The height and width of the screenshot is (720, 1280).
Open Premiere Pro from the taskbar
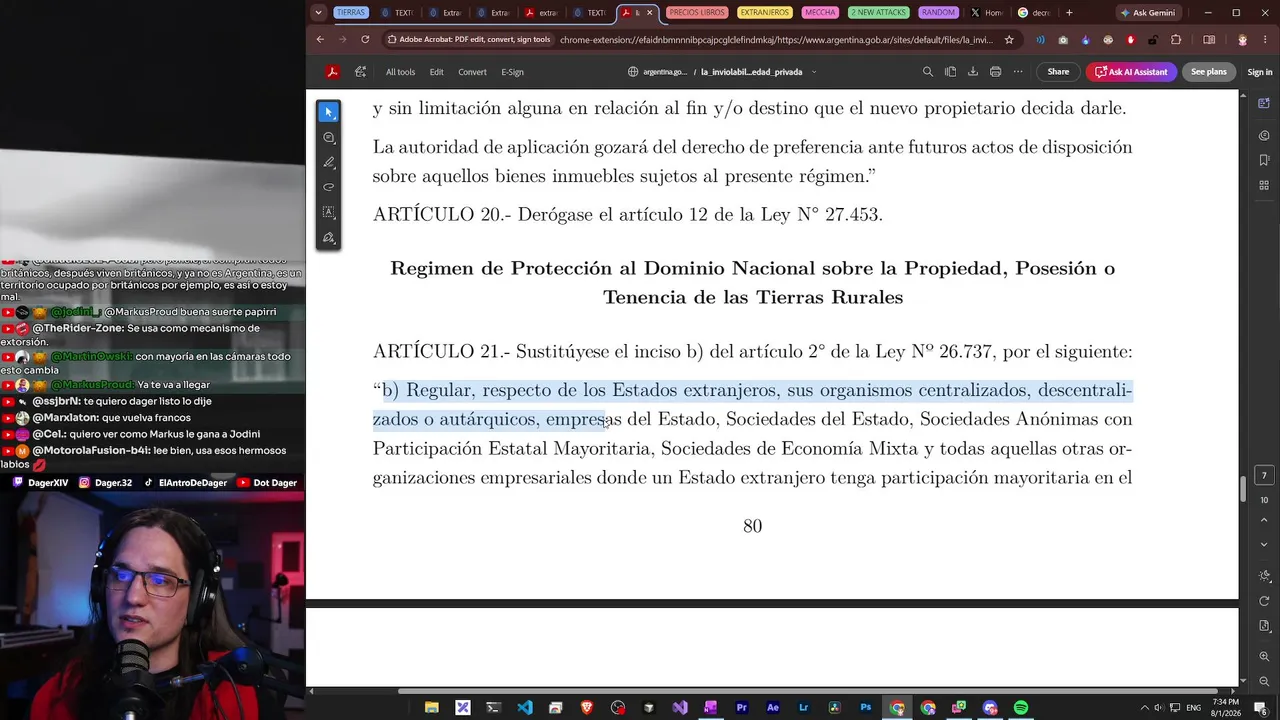click(x=742, y=707)
